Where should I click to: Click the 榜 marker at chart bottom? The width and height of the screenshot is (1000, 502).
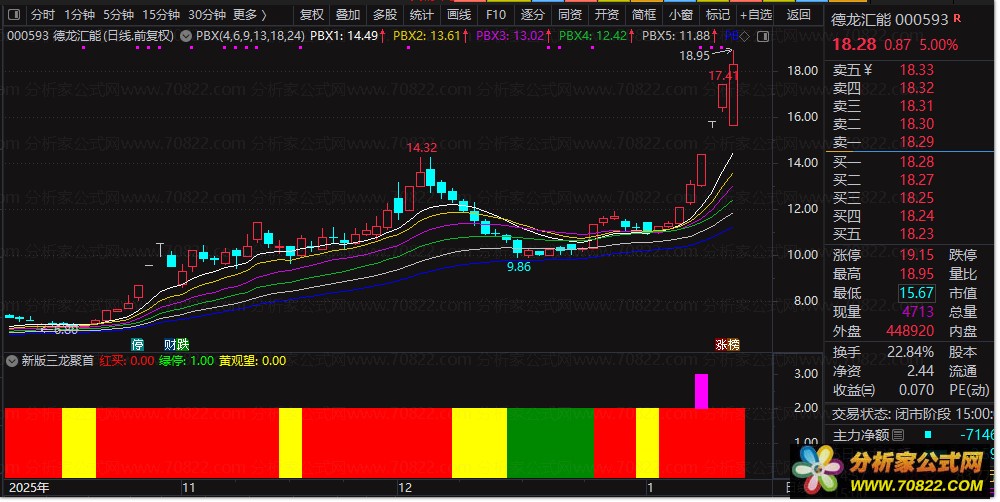tap(733, 345)
